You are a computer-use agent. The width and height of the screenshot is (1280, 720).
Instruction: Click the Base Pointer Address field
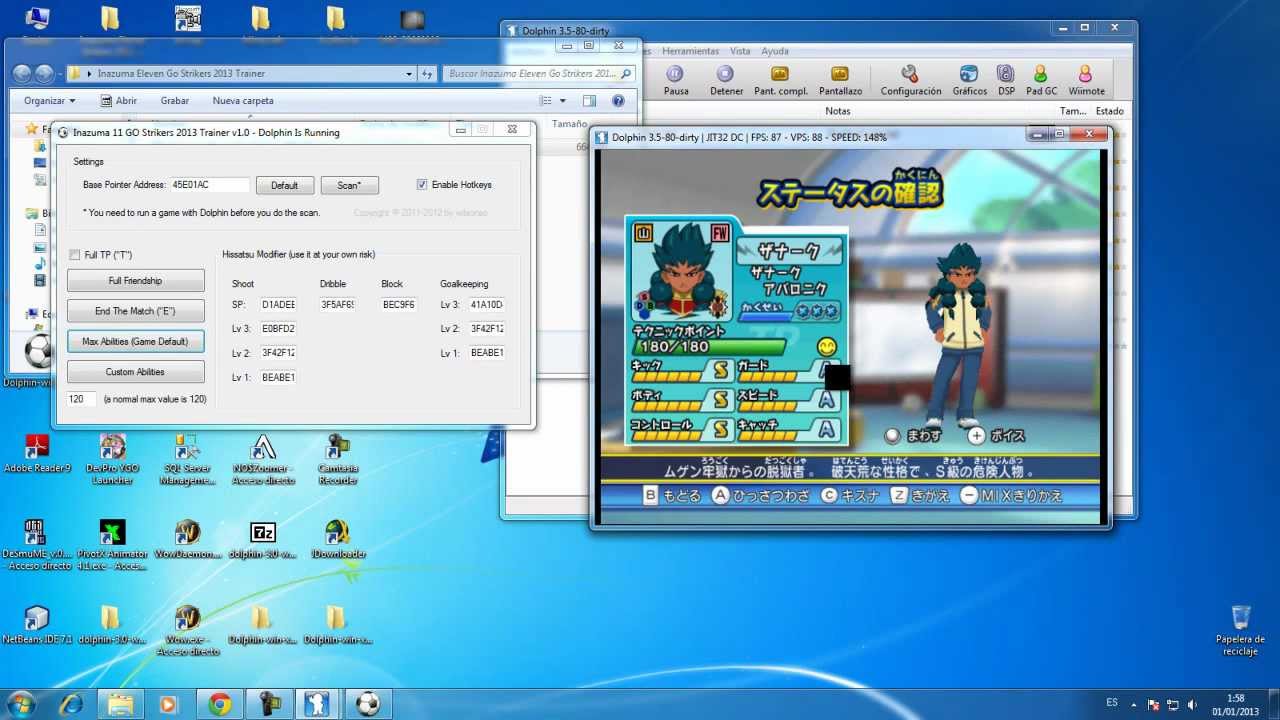click(x=209, y=185)
